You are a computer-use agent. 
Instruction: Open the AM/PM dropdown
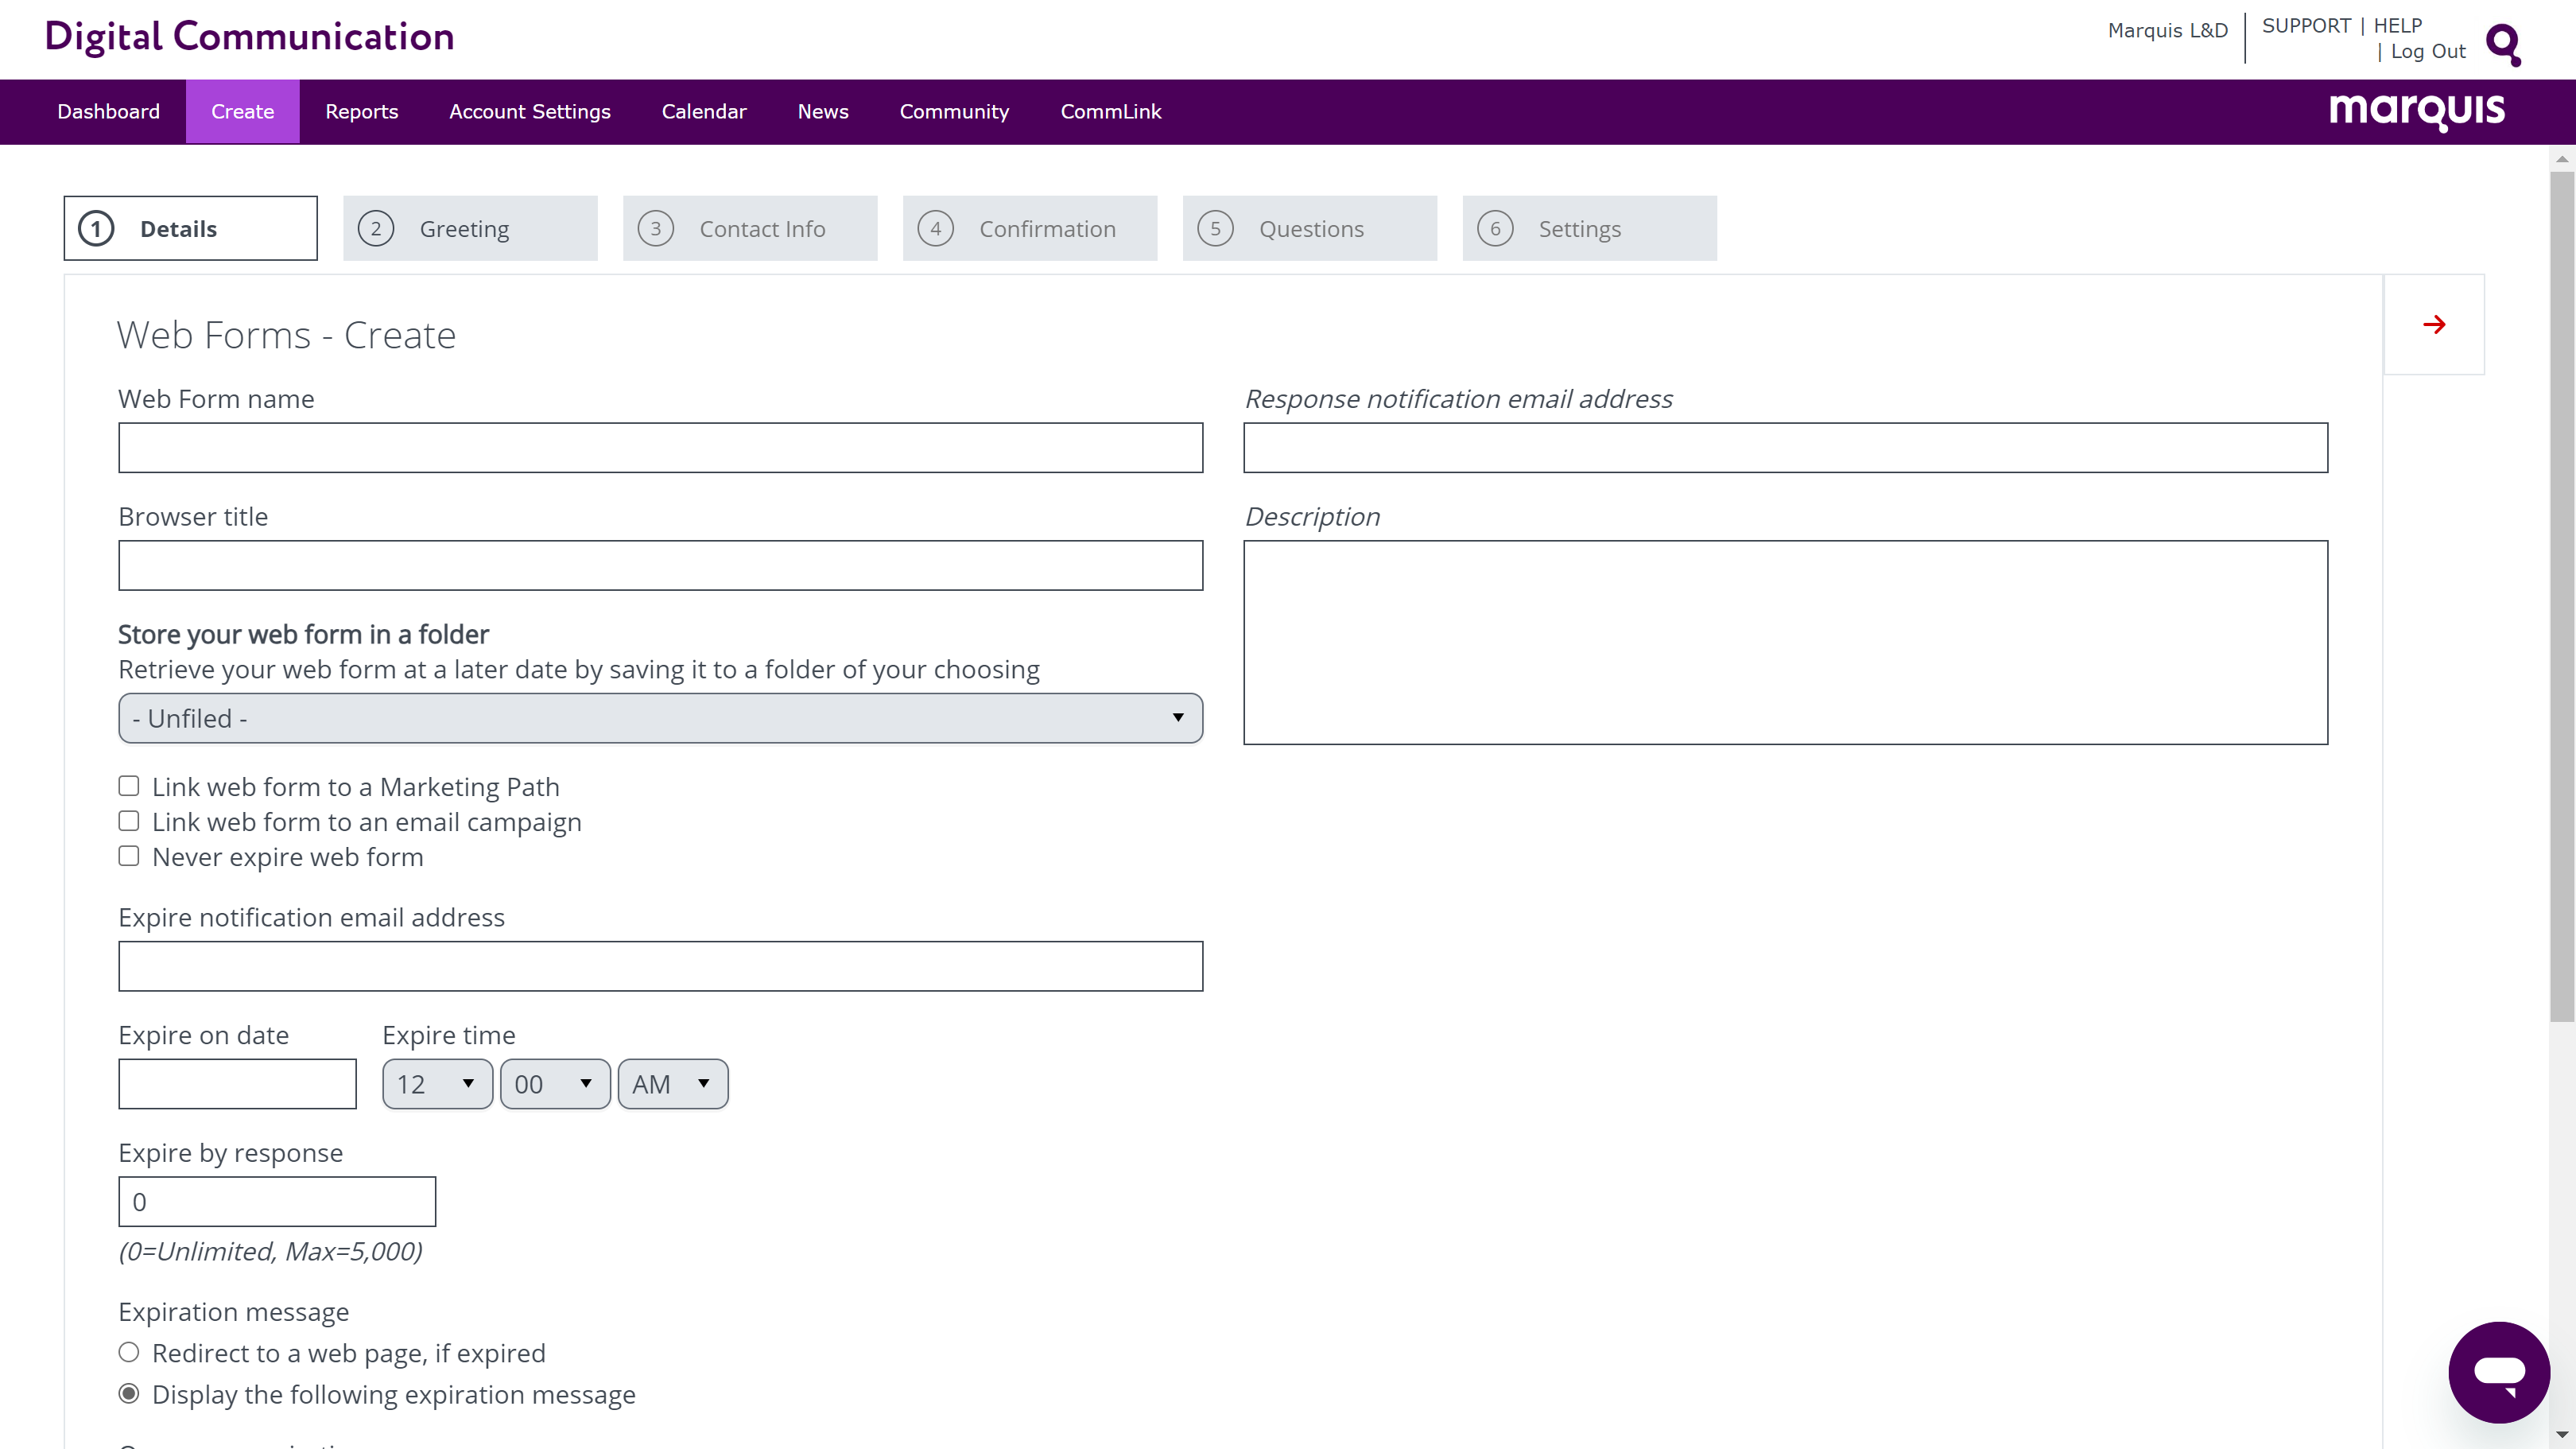tap(673, 1084)
